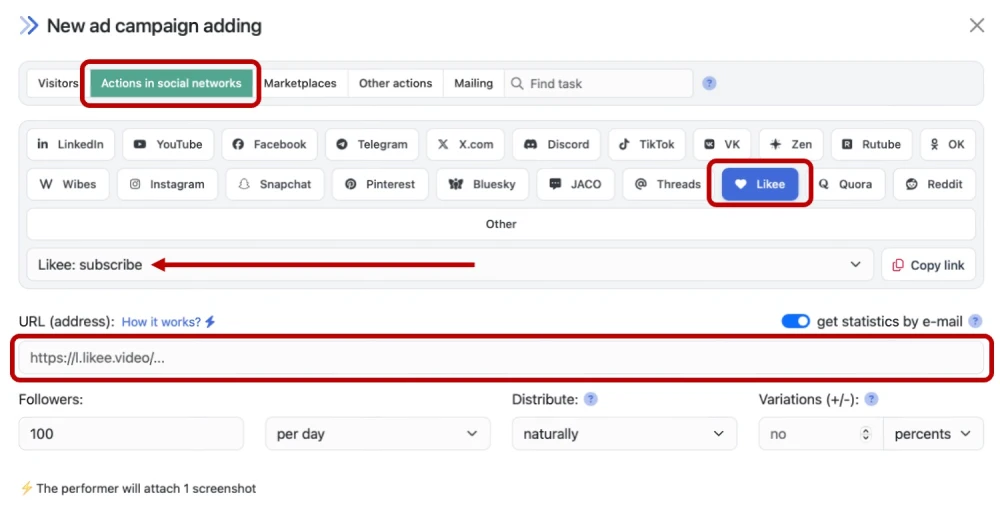Click the Find task search field
Viewport: 1000px width, 509px height.
tap(605, 83)
